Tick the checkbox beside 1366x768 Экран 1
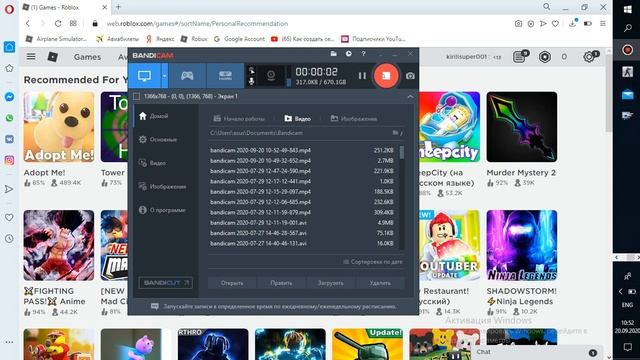 [136, 96]
